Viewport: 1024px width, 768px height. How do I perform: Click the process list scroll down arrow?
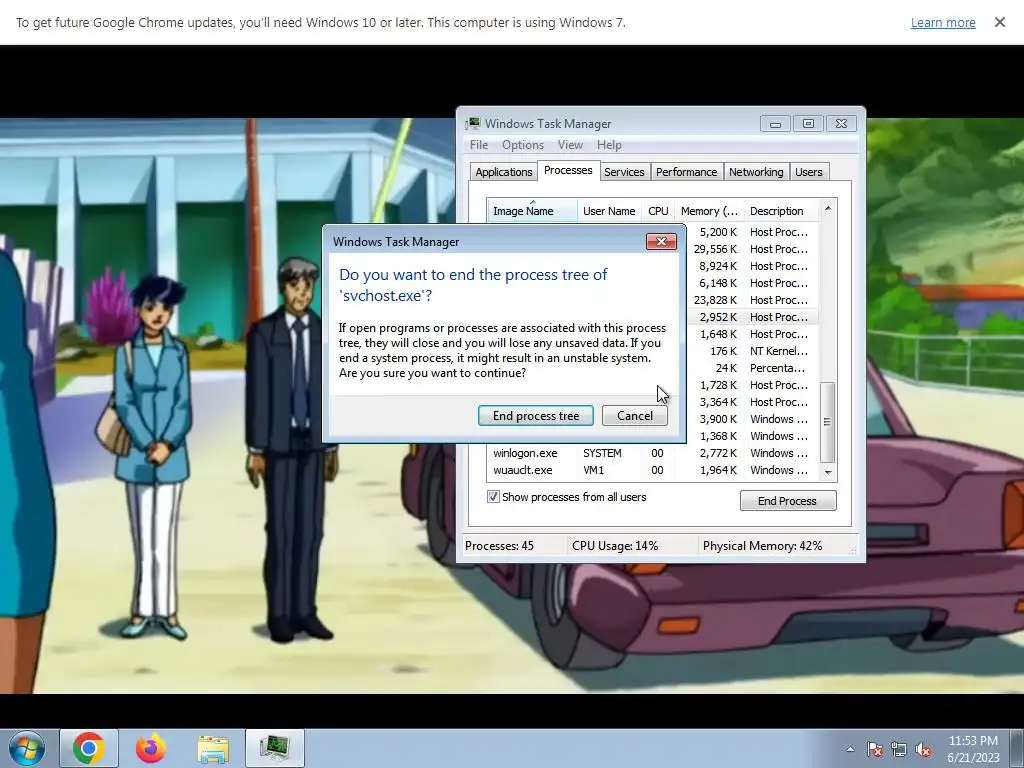[x=828, y=472]
